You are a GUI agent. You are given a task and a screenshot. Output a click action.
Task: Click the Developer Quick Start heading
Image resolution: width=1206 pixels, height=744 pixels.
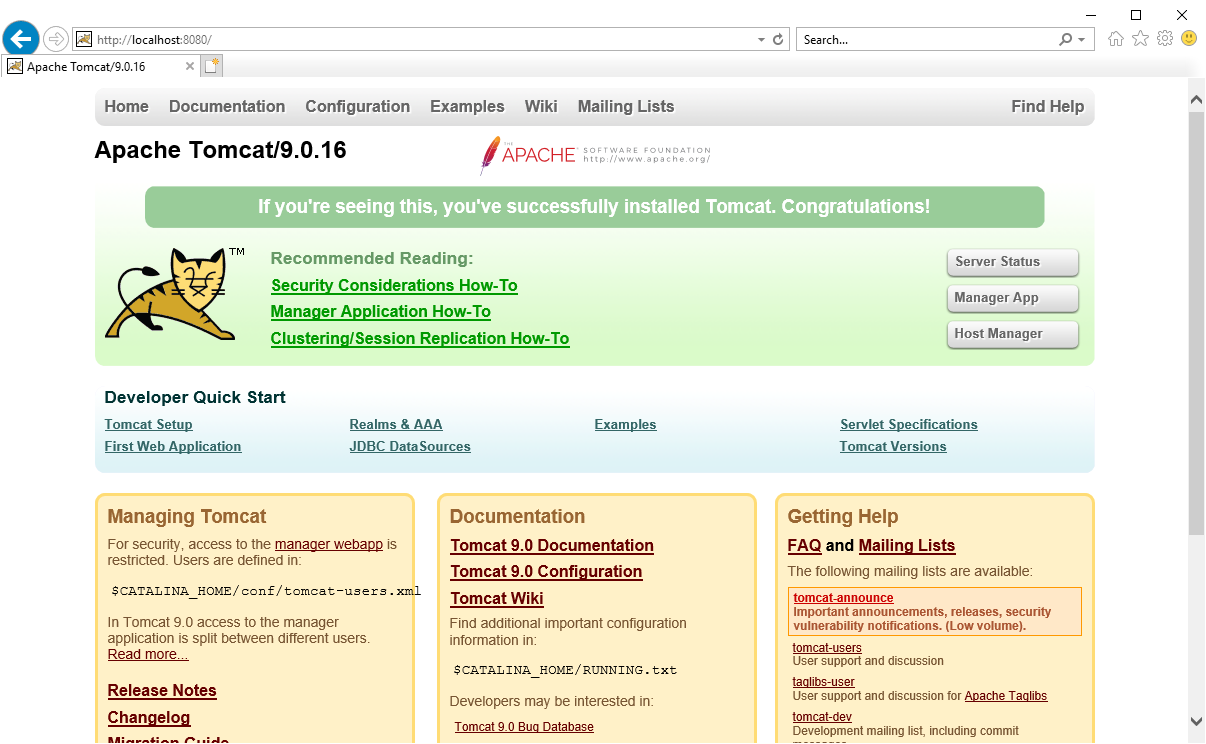(195, 398)
